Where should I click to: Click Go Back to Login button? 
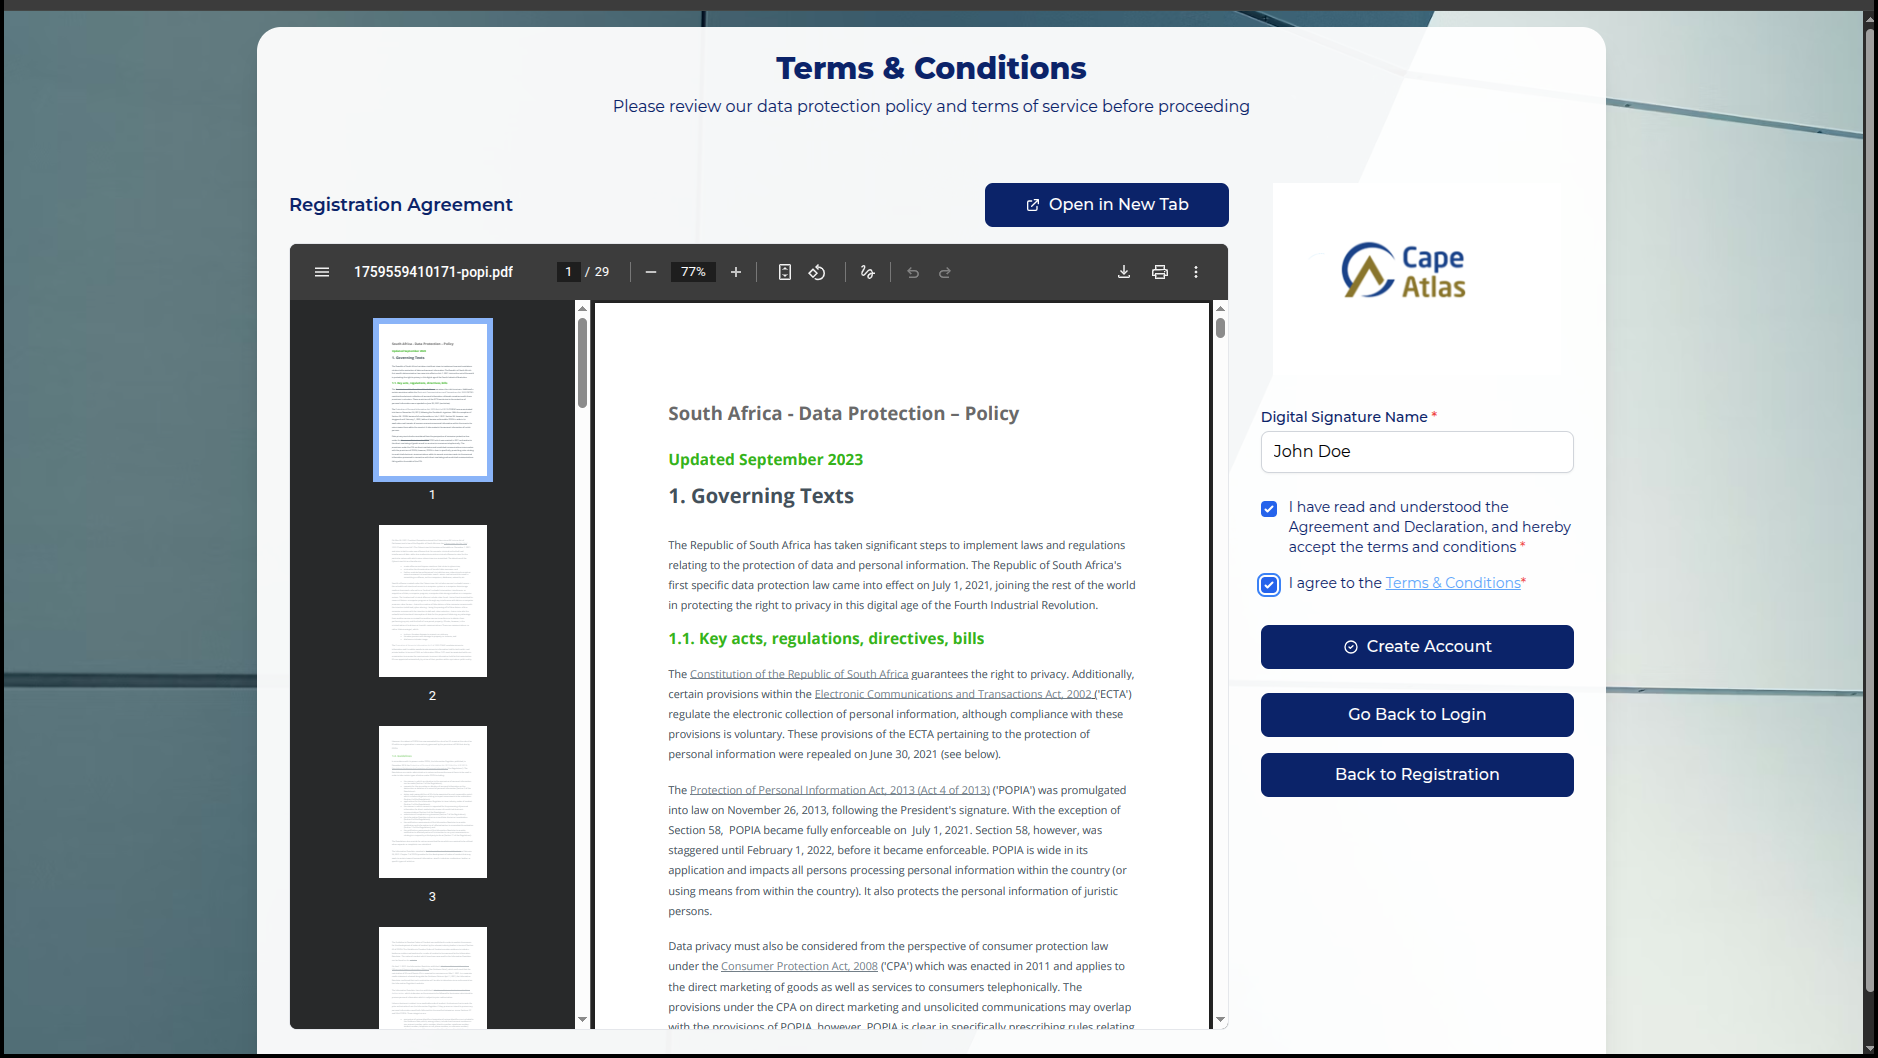(1417, 715)
